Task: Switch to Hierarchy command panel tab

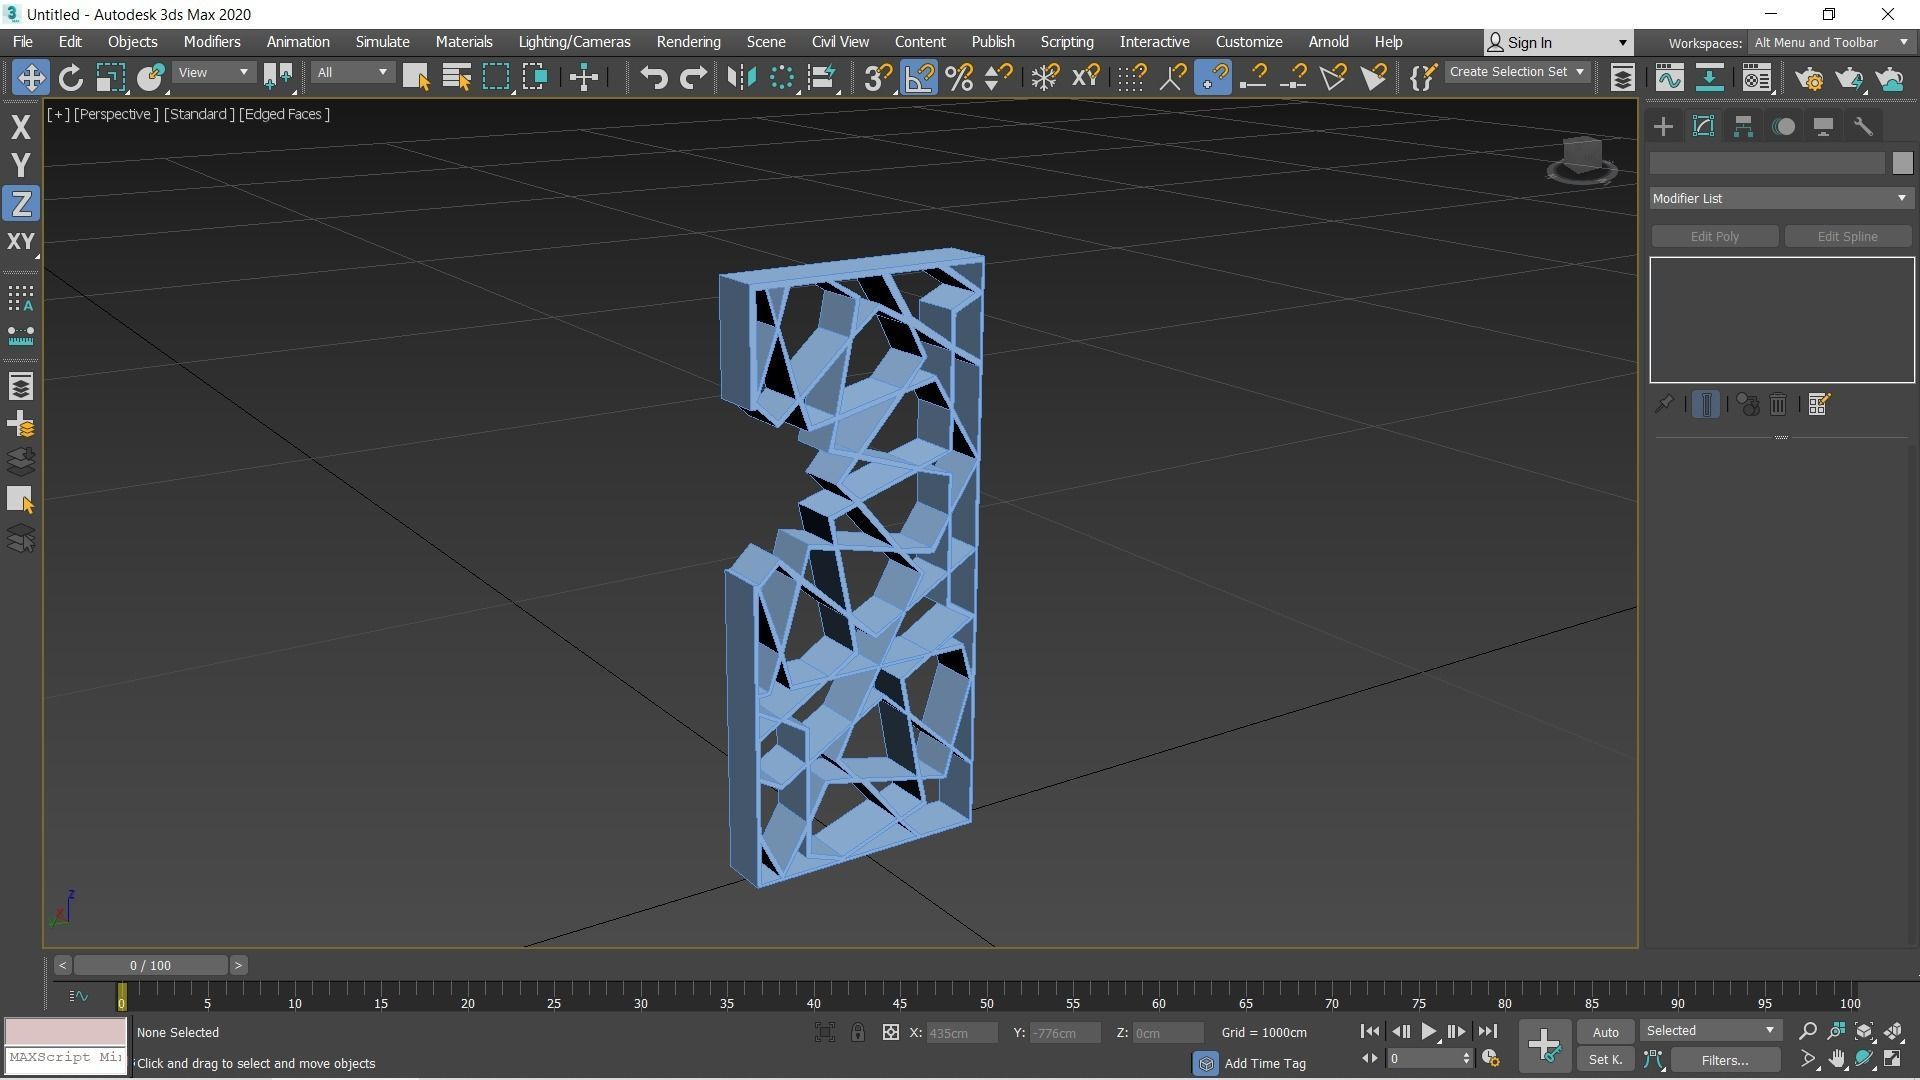Action: [1743, 126]
